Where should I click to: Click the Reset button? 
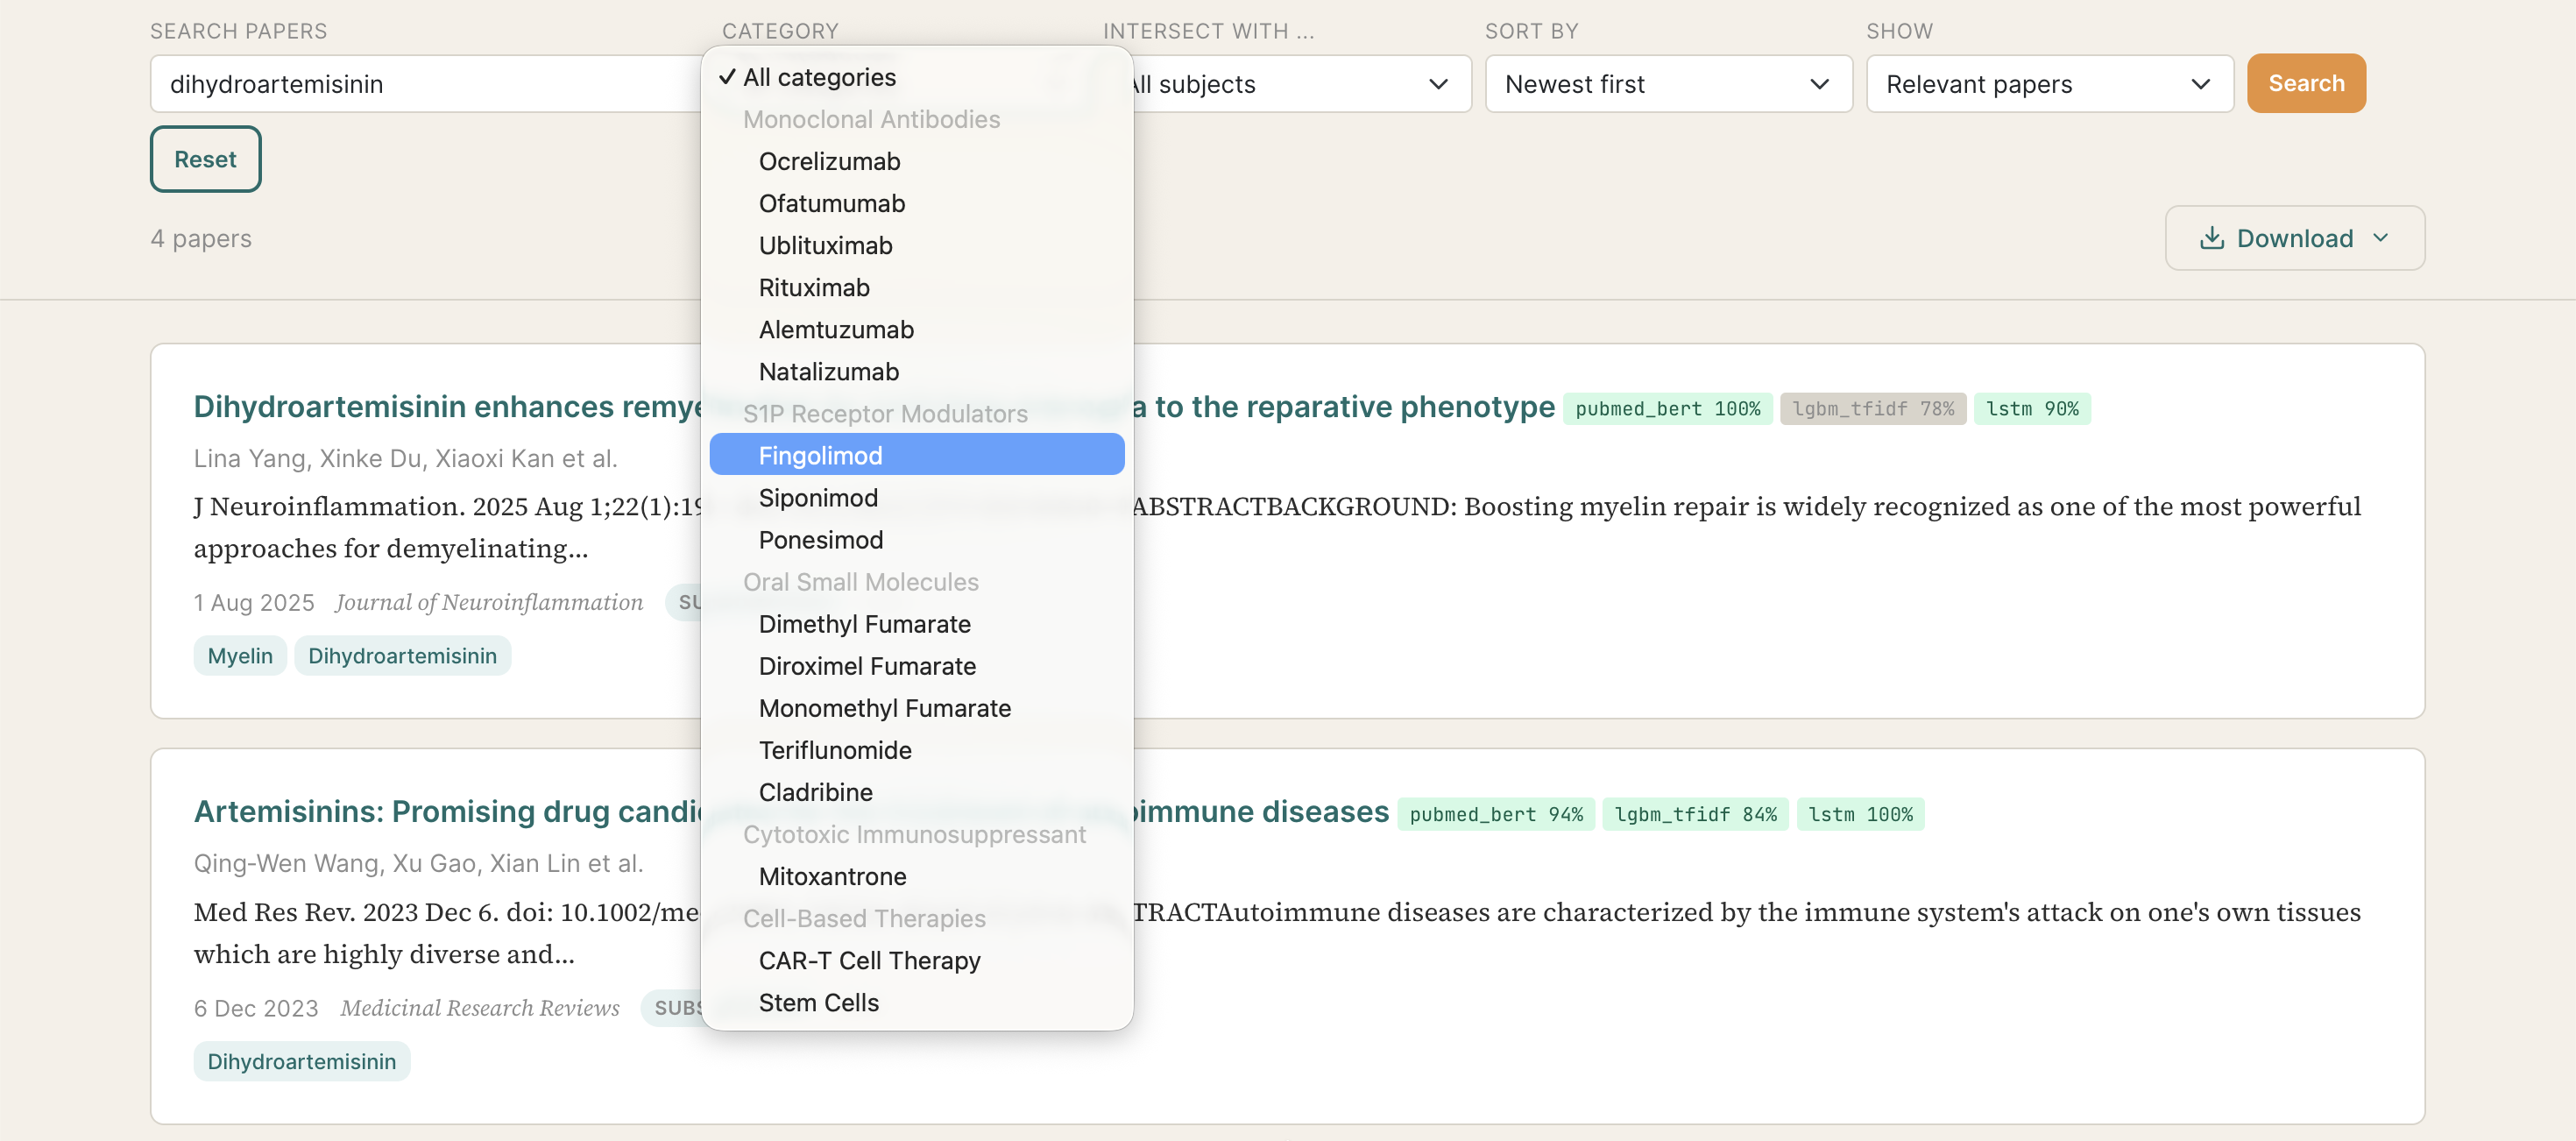[x=206, y=159]
